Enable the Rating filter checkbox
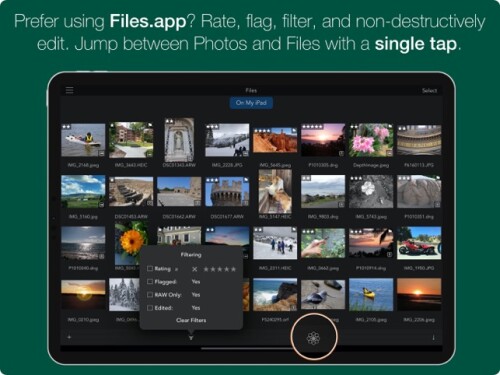This screenshot has height=375, width=500. pyautogui.click(x=150, y=268)
